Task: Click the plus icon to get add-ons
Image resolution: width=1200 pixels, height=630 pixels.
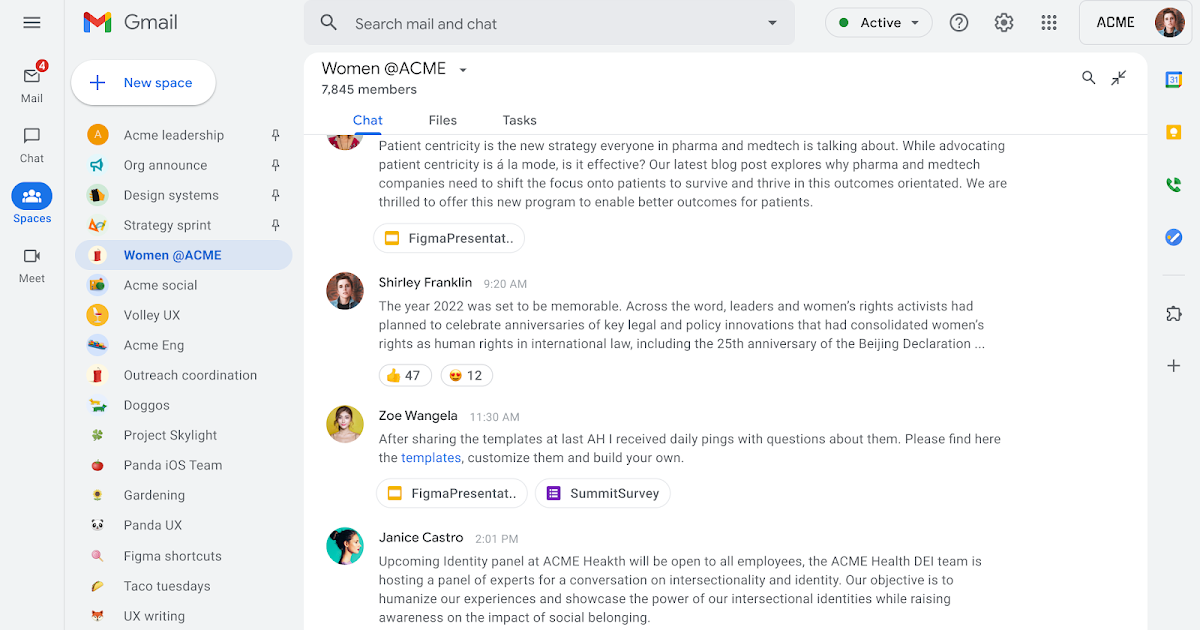Action: click(x=1174, y=366)
